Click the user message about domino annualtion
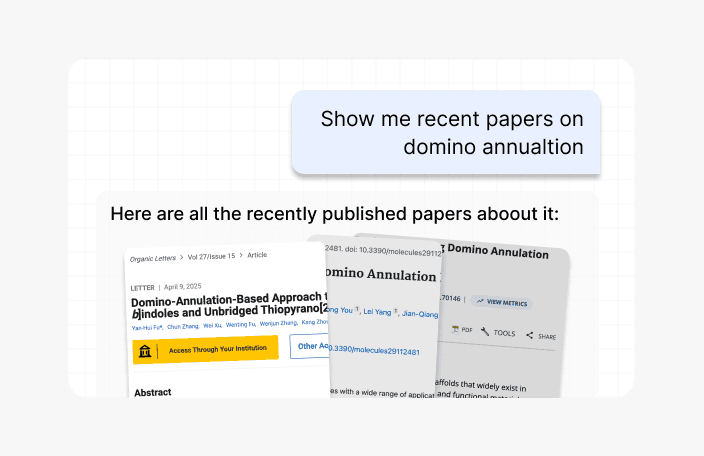 pyautogui.click(x=446, y=132)
